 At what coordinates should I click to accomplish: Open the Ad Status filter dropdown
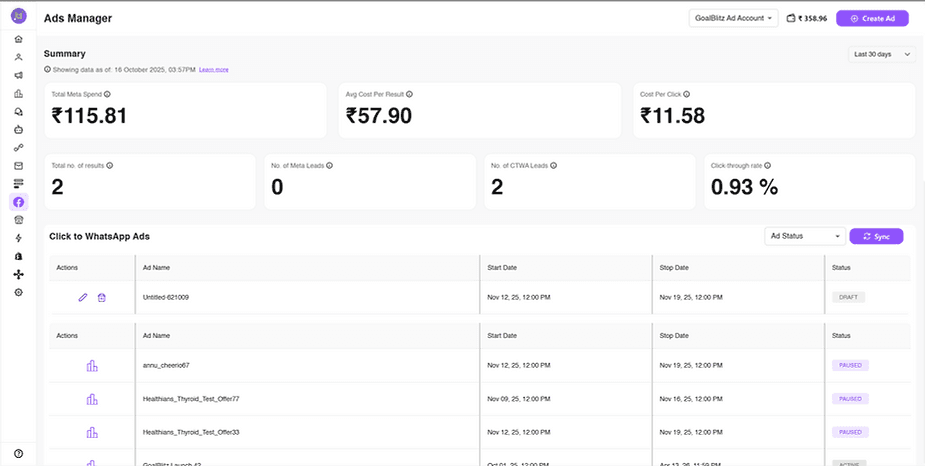(x=803, y=236)
